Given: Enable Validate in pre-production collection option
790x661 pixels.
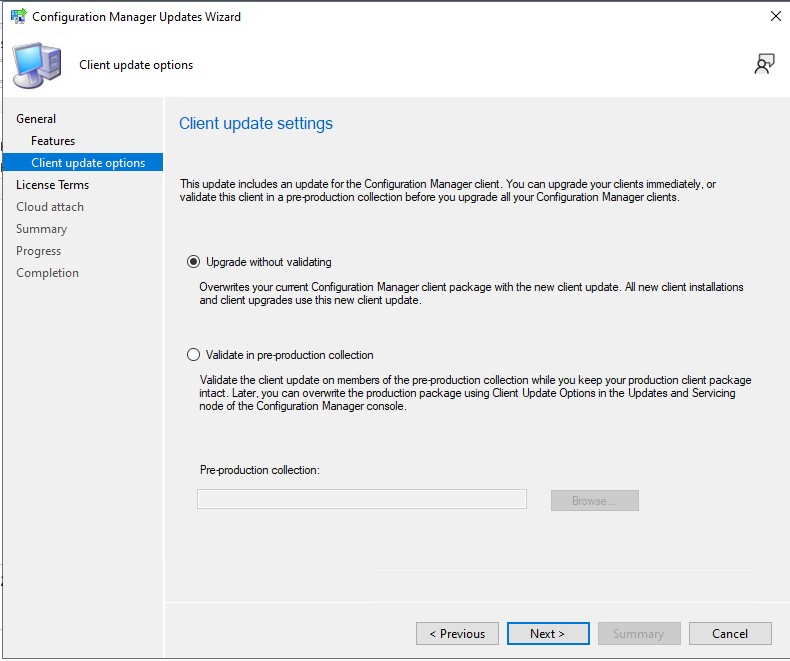Looking at the screenshot, I should 194,355.
